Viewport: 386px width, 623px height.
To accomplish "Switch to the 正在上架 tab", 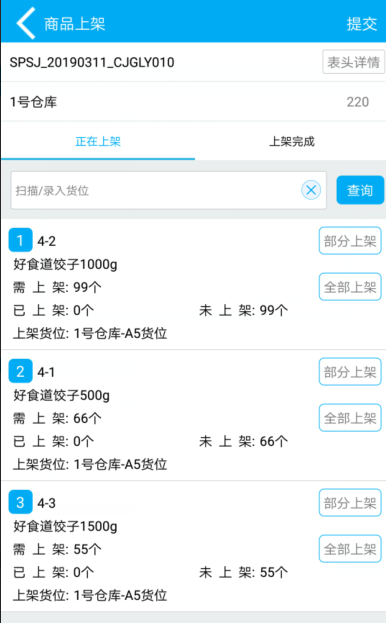I will (98, 141).
